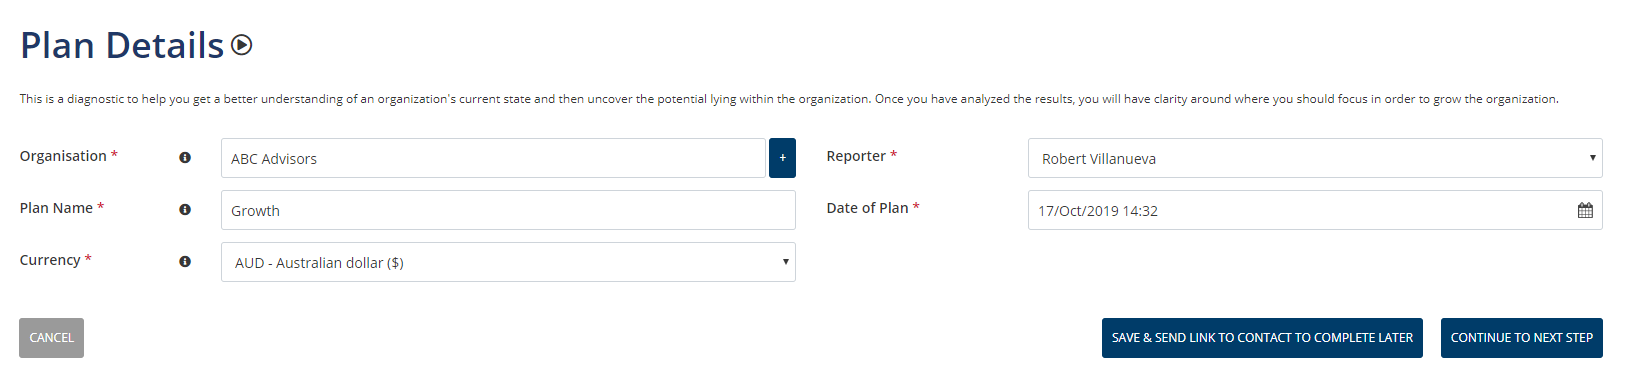Viewport: 1628px width, 378px height.
Task: Click the CANCEL button
Action: pos(51,338)
